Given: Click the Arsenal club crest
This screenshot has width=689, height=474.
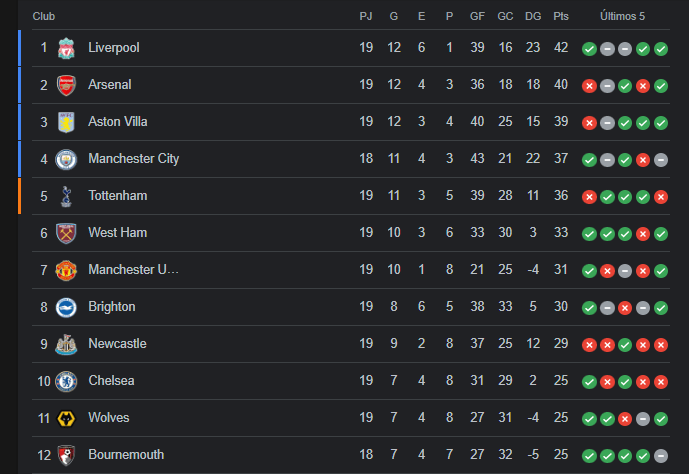Looking at the screenshot, I should pos(66,85).
